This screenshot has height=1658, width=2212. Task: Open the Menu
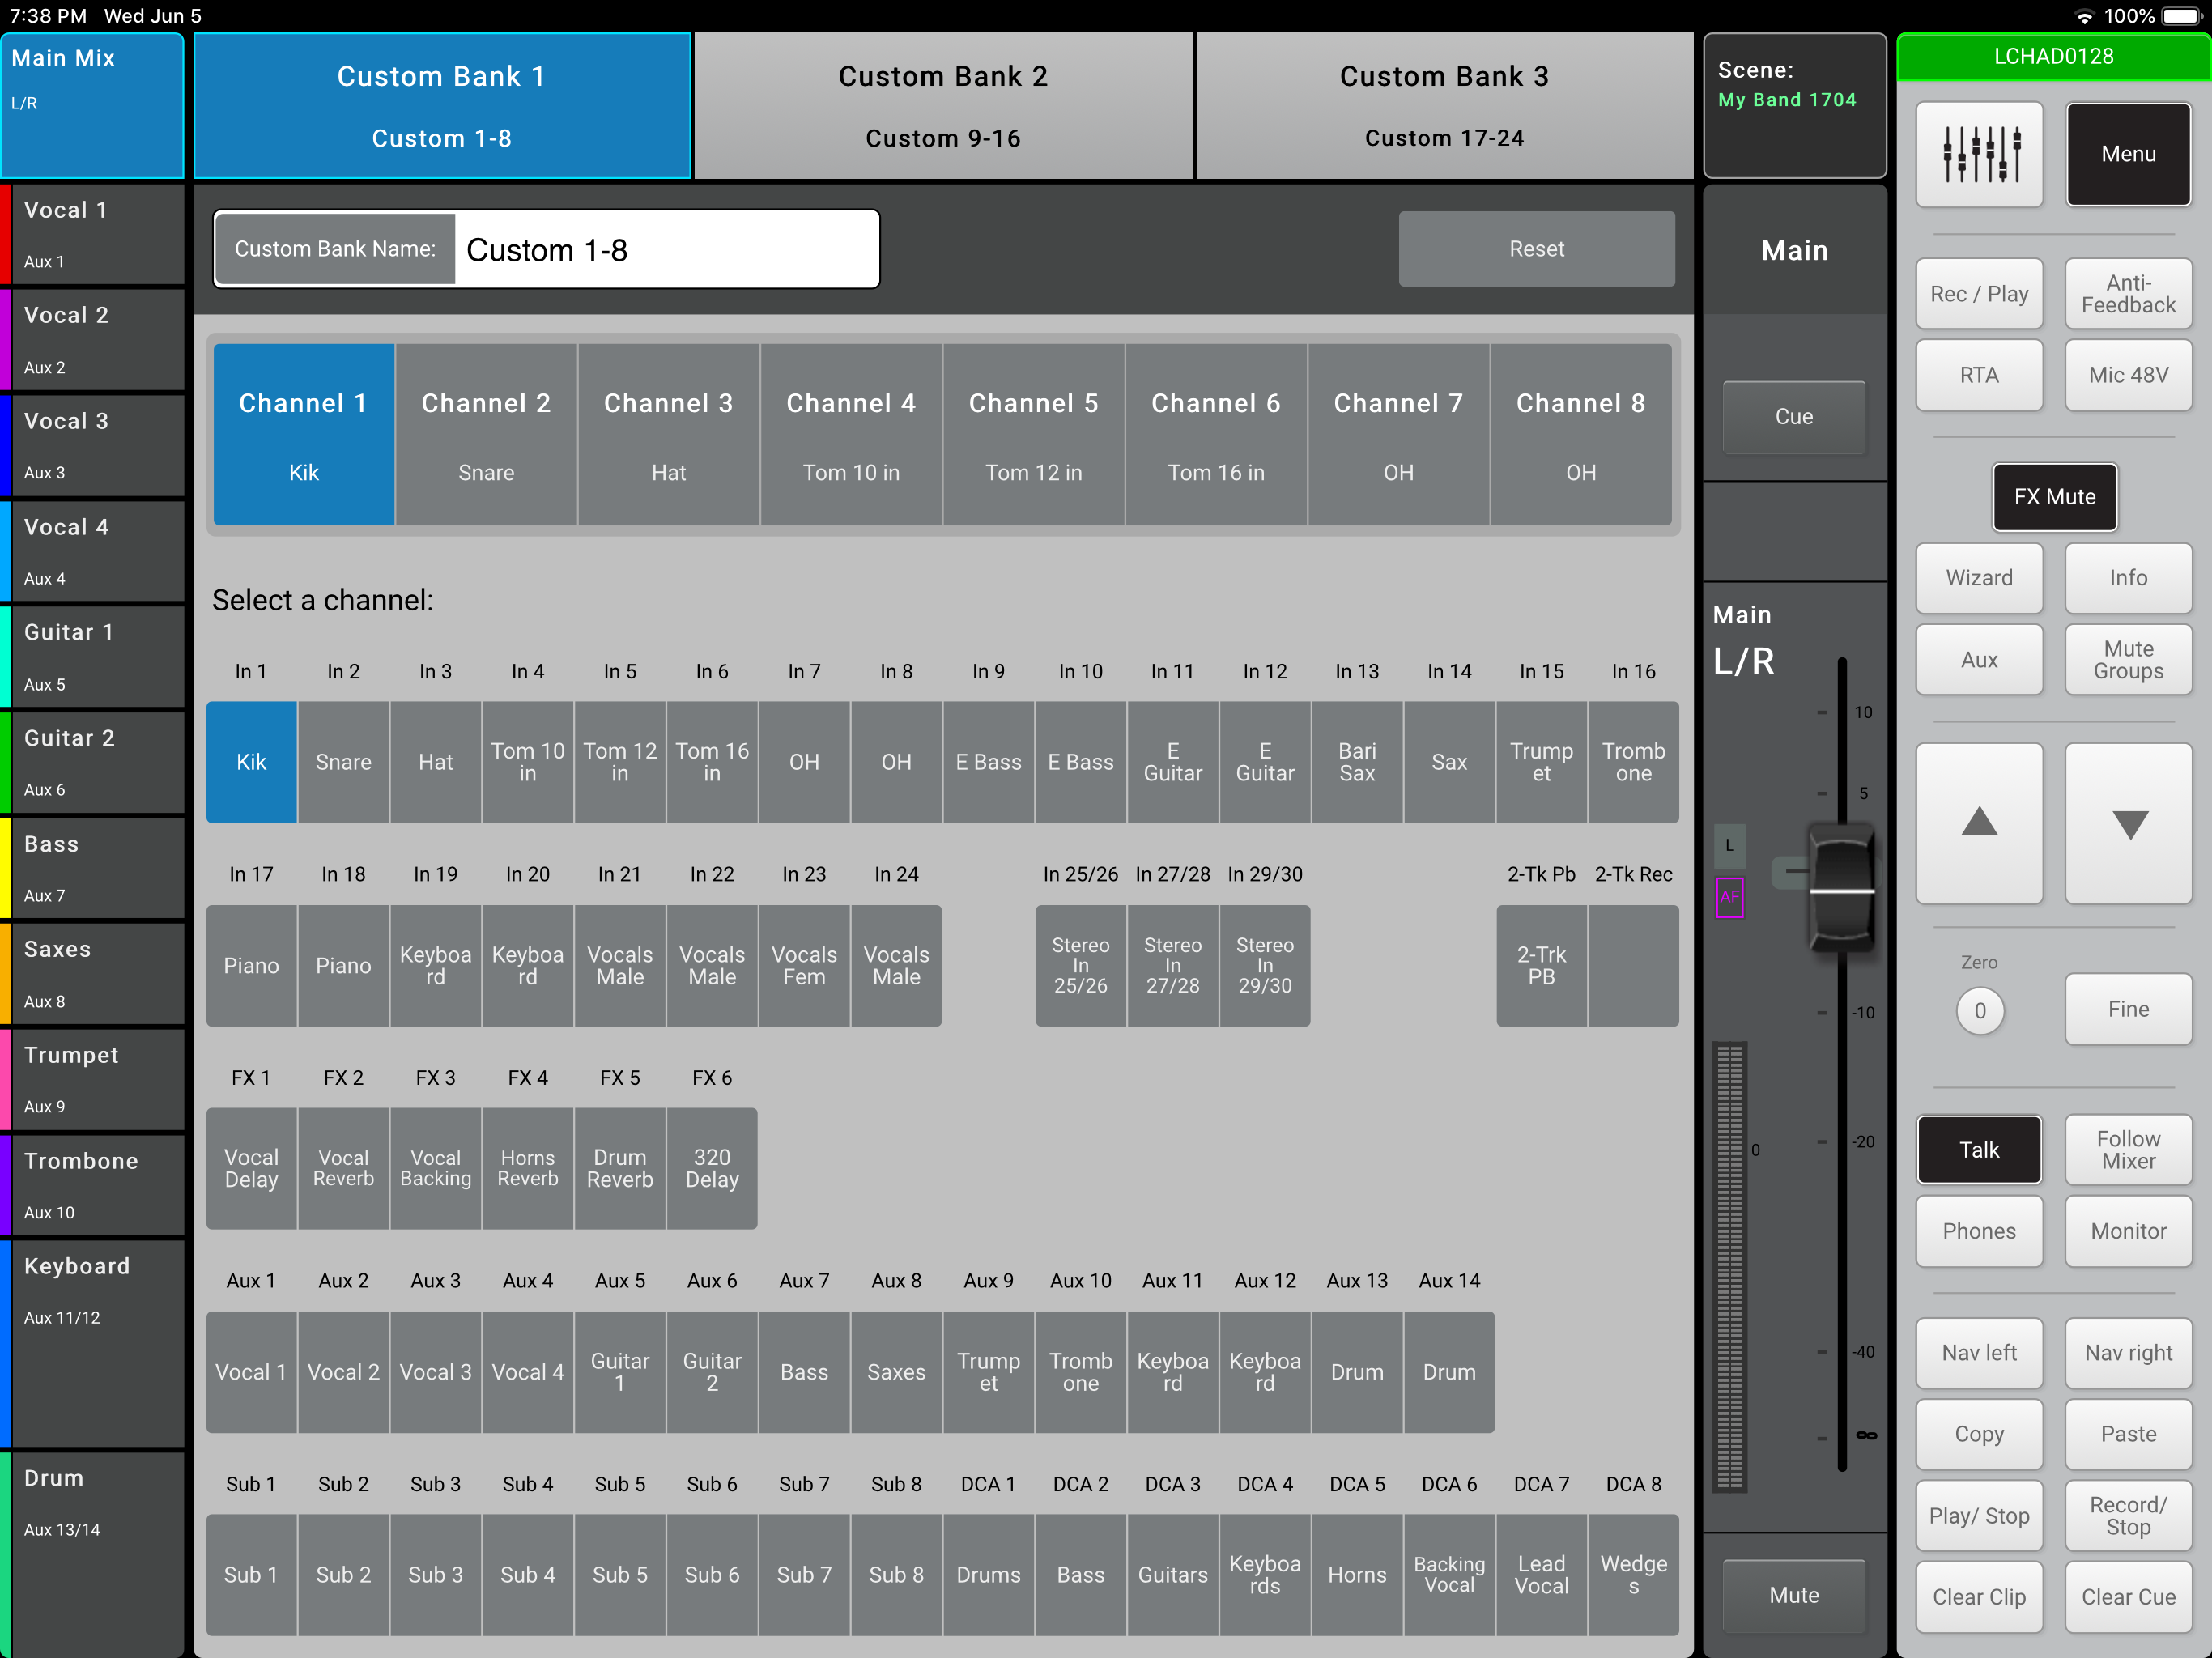(2128, 154)
